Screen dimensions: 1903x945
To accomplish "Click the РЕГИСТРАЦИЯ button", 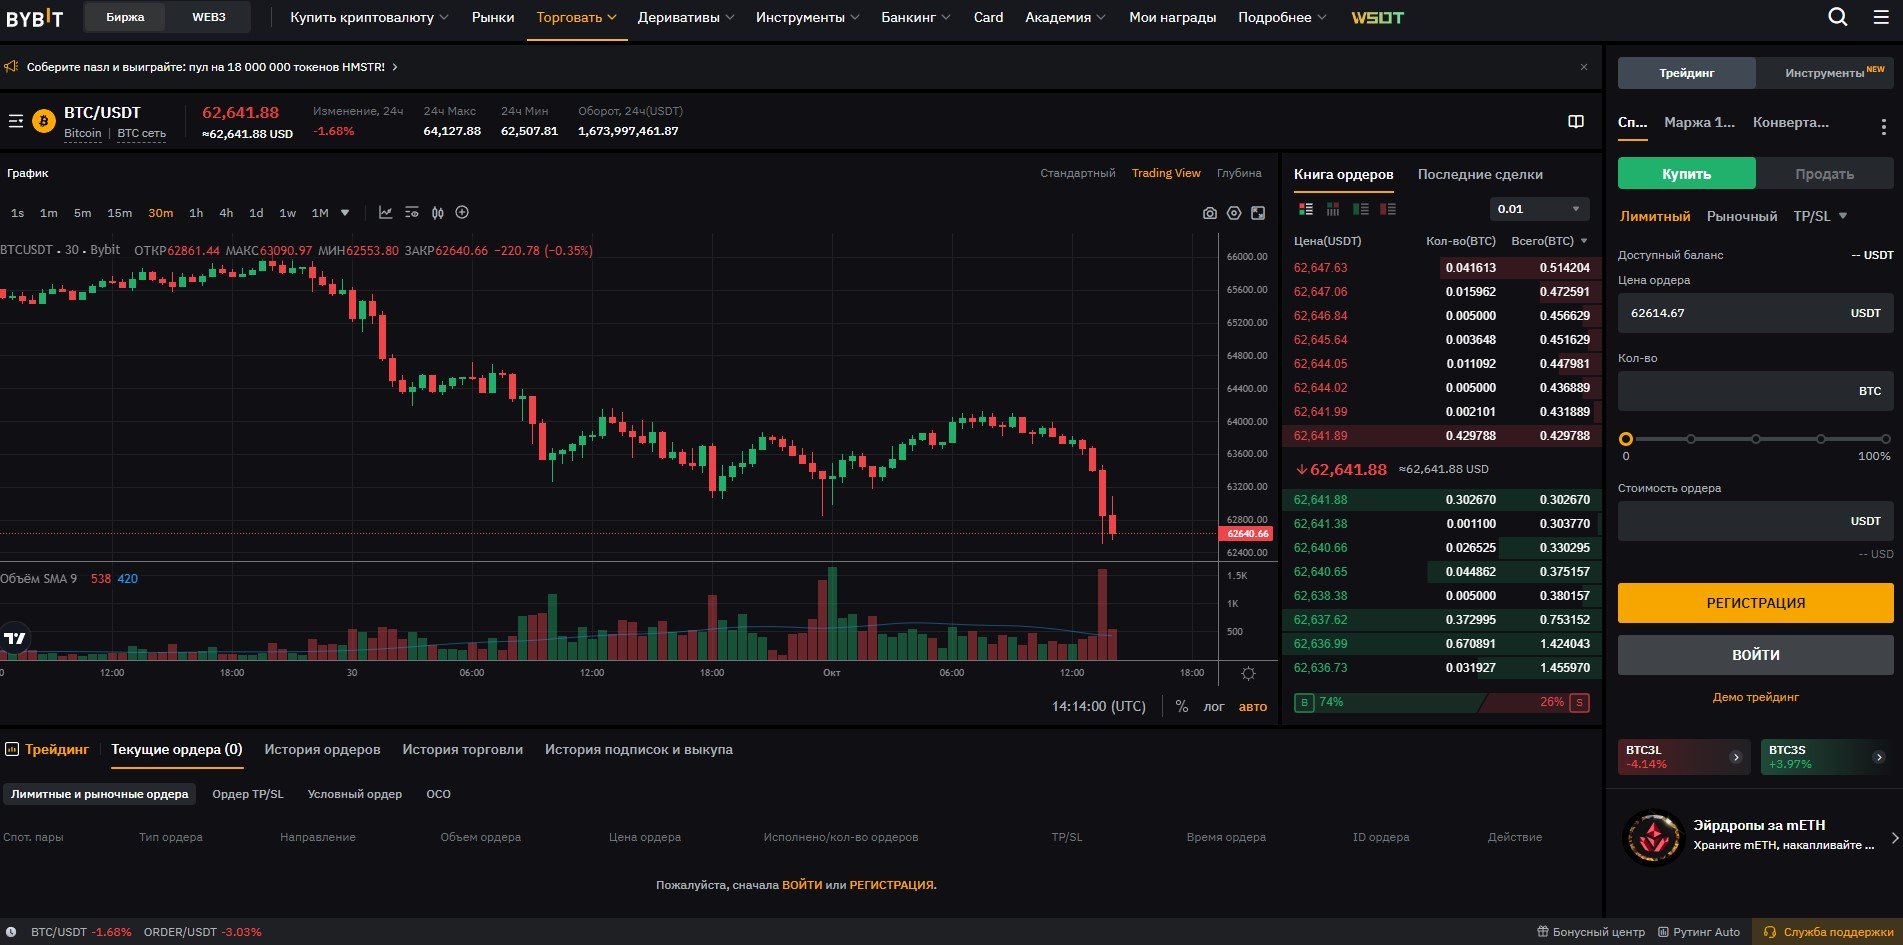I will (1756, 603).
